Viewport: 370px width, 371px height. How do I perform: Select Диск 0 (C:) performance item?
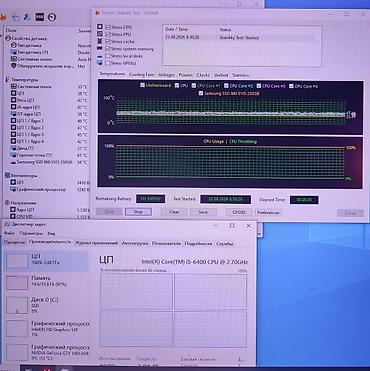(47, 305)
